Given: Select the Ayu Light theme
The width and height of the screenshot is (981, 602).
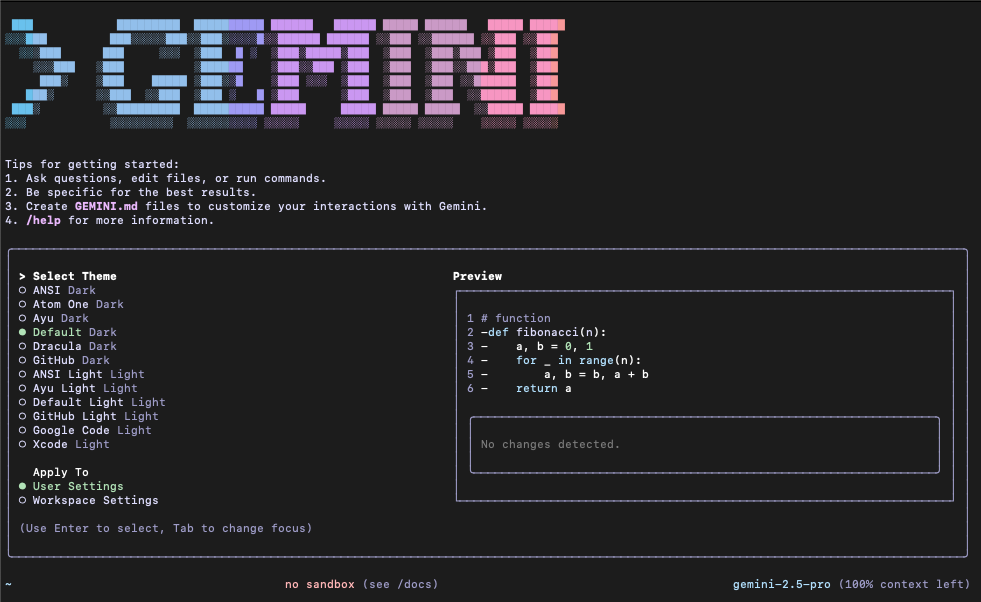Looking at the screenshot, I should click(78, 388).
